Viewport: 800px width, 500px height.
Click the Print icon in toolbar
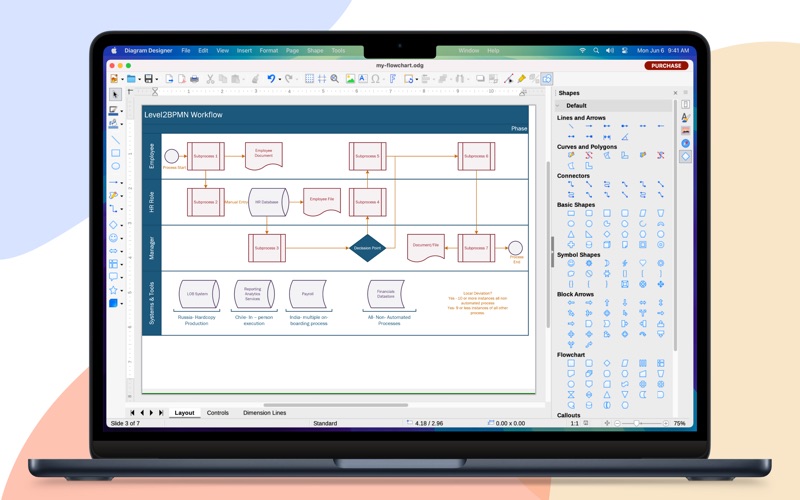pyautogui.click(x=194, y=79)
